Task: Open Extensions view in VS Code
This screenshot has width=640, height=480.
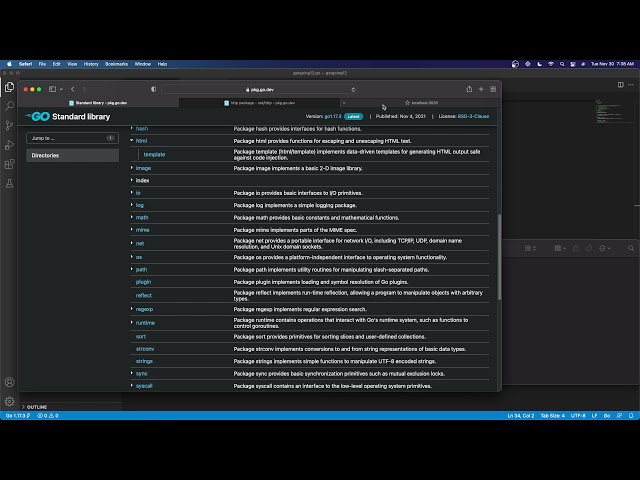Action: (9, 164)
